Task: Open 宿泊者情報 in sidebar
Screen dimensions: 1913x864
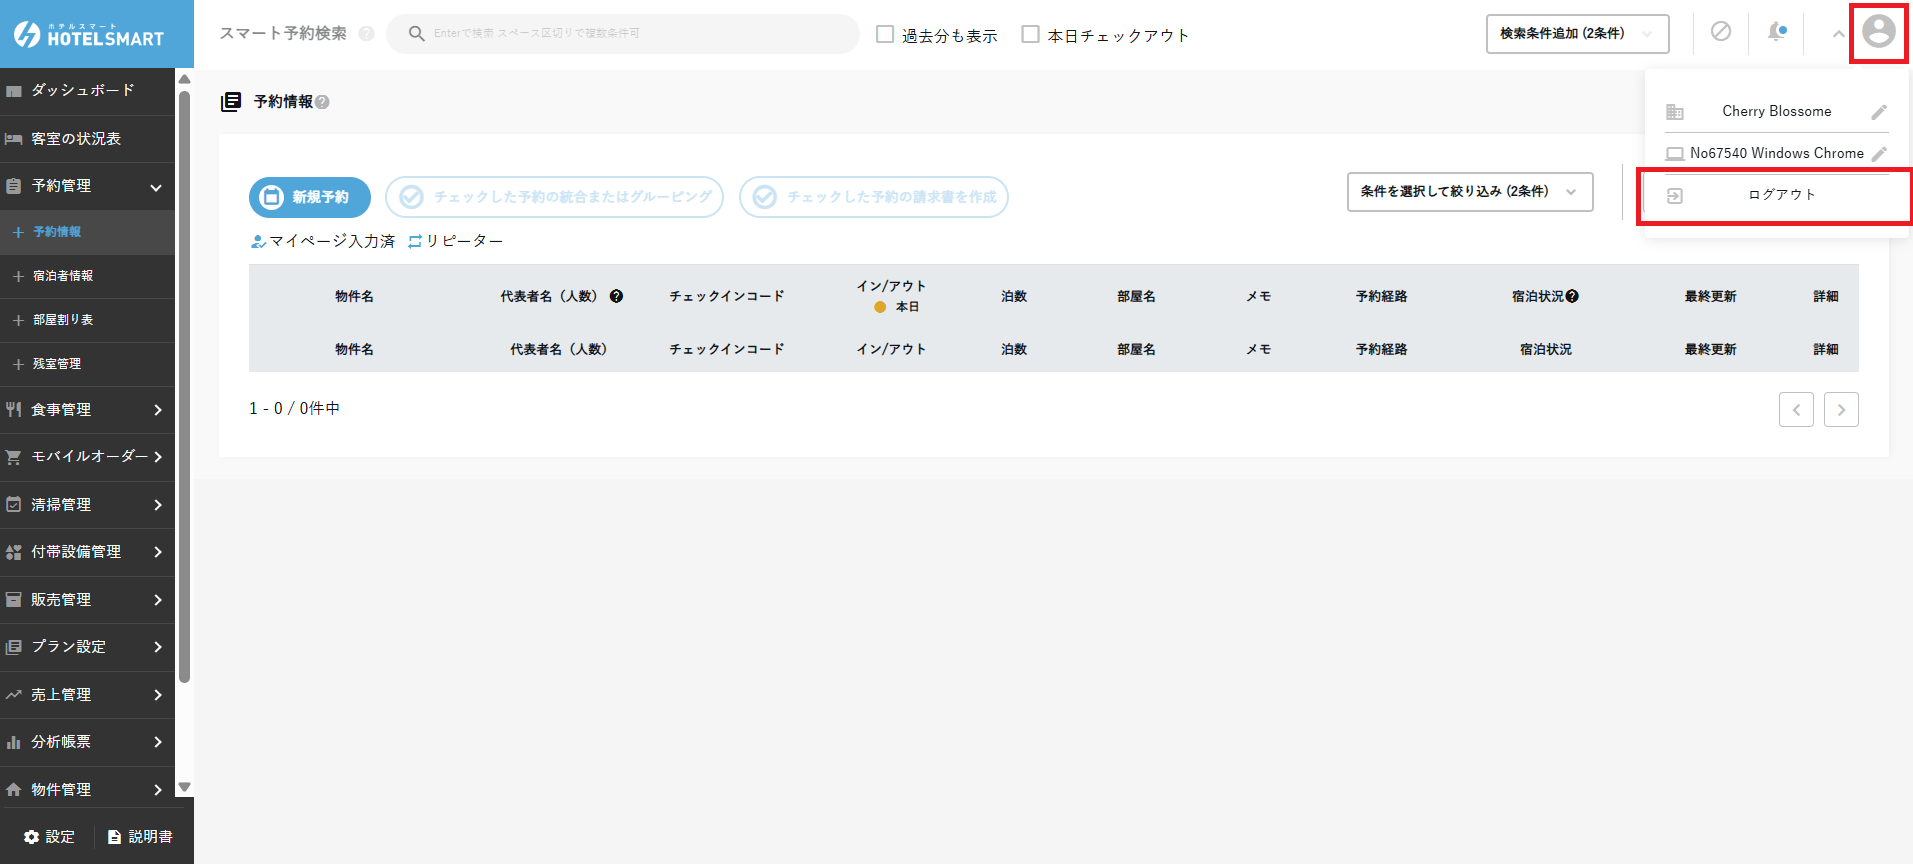Action: (63, 276)
